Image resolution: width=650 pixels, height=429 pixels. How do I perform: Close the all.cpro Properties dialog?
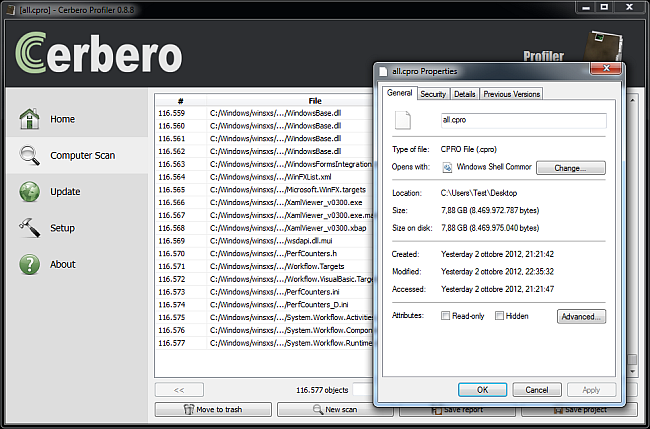tap(606, 68)
